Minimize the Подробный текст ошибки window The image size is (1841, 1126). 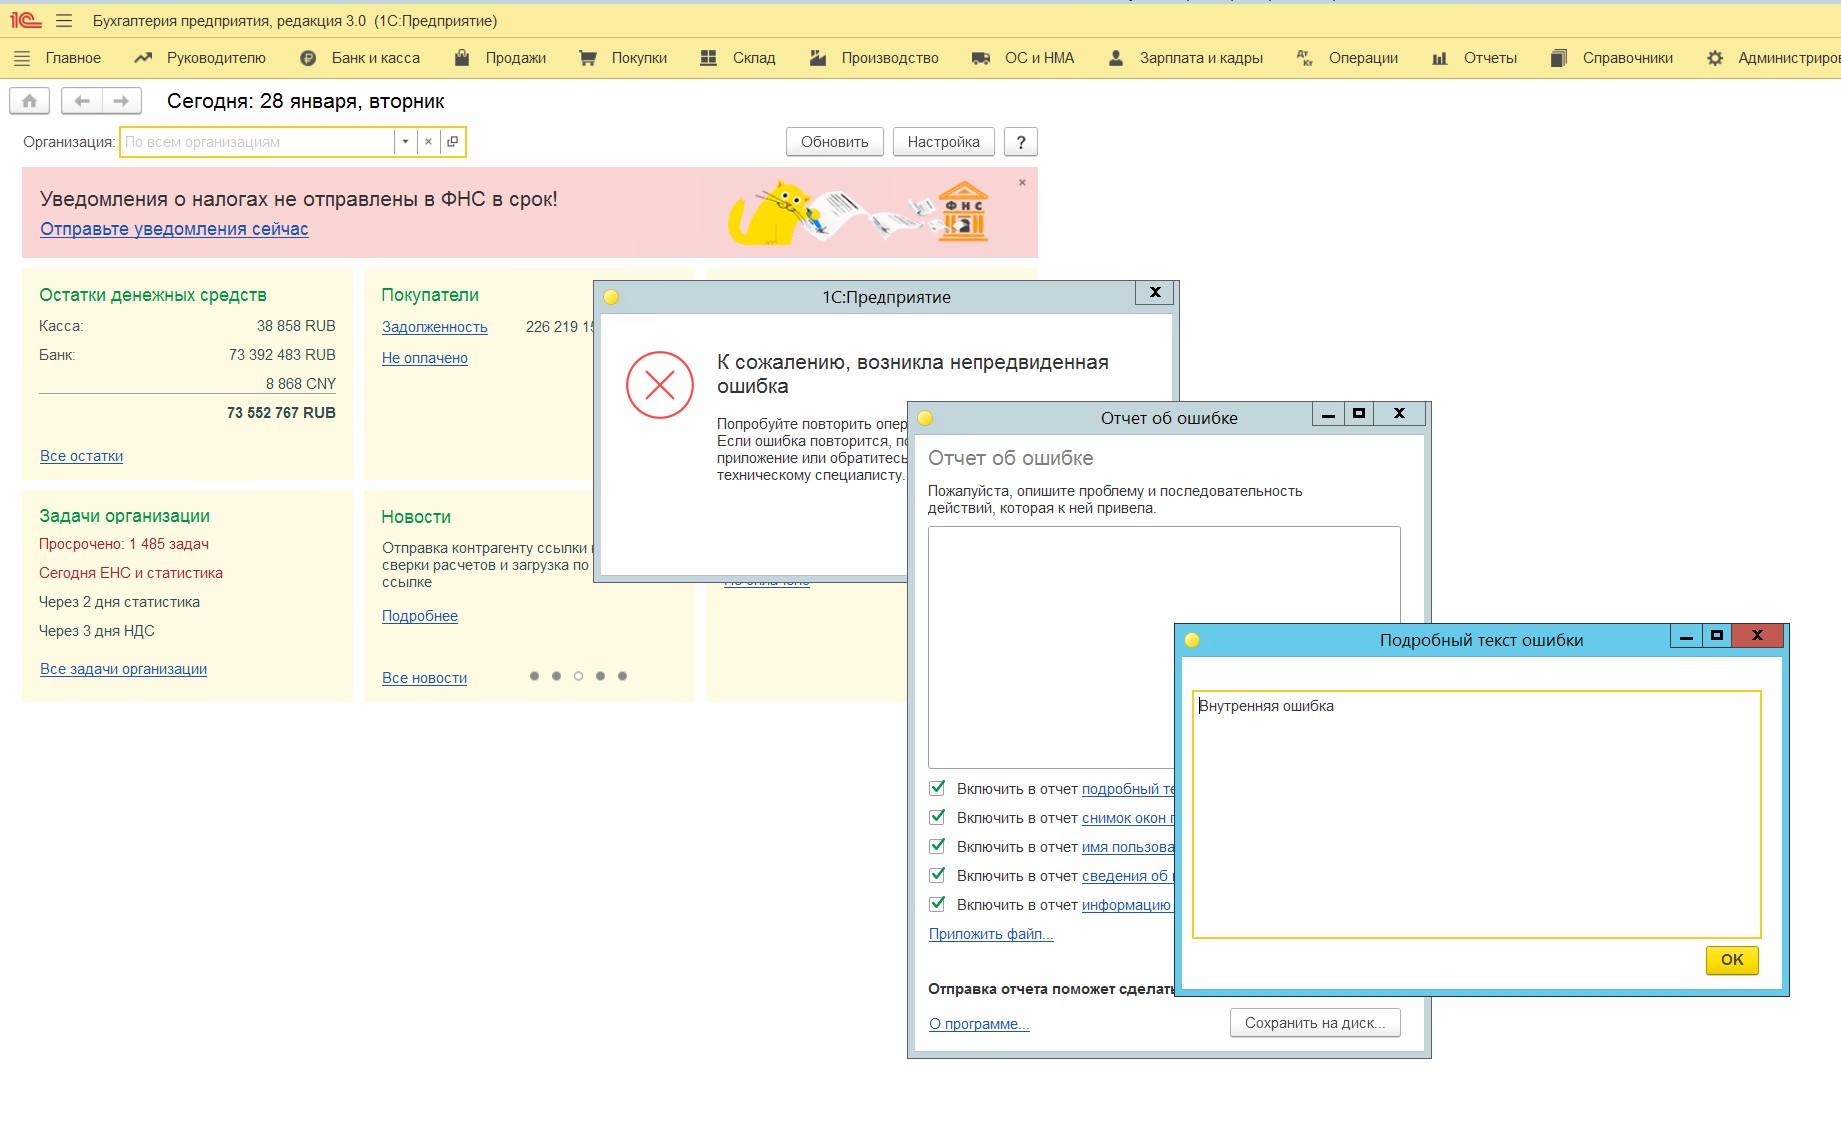[x=1686, y=636]
